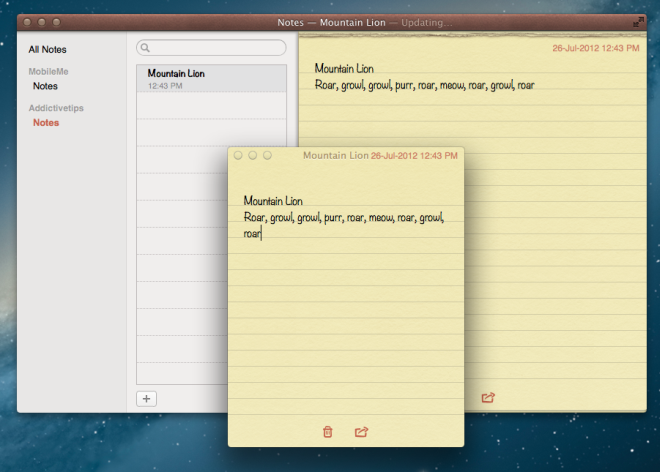Click the share icon in floating note
This screenshot has width=660, height=472.
(361, 432)
